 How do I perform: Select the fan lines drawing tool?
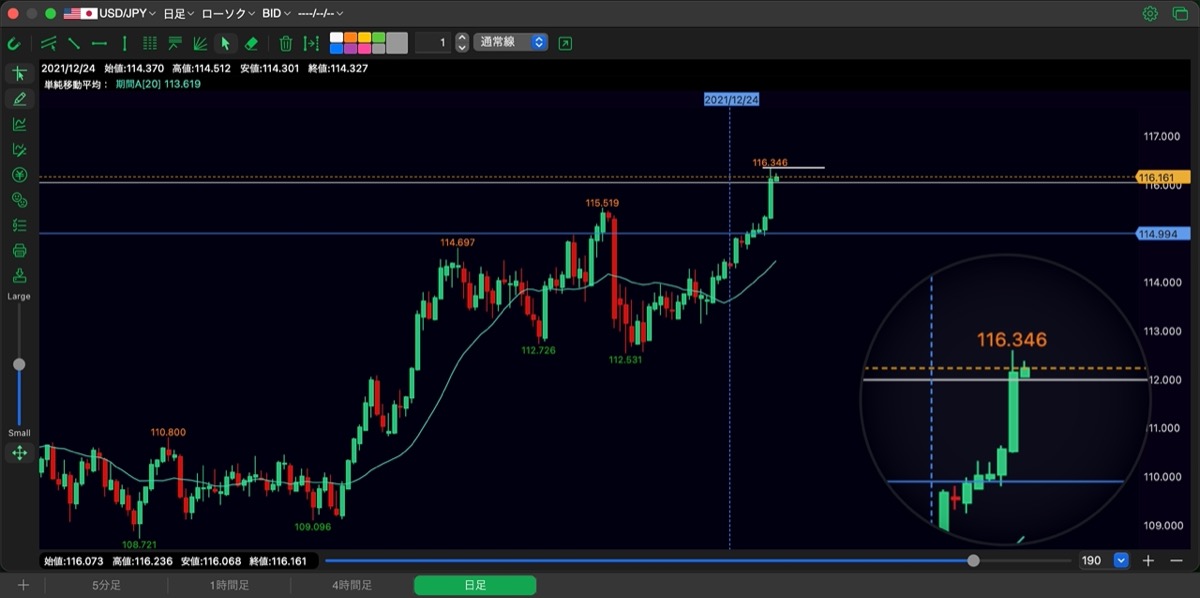point(200,43)
